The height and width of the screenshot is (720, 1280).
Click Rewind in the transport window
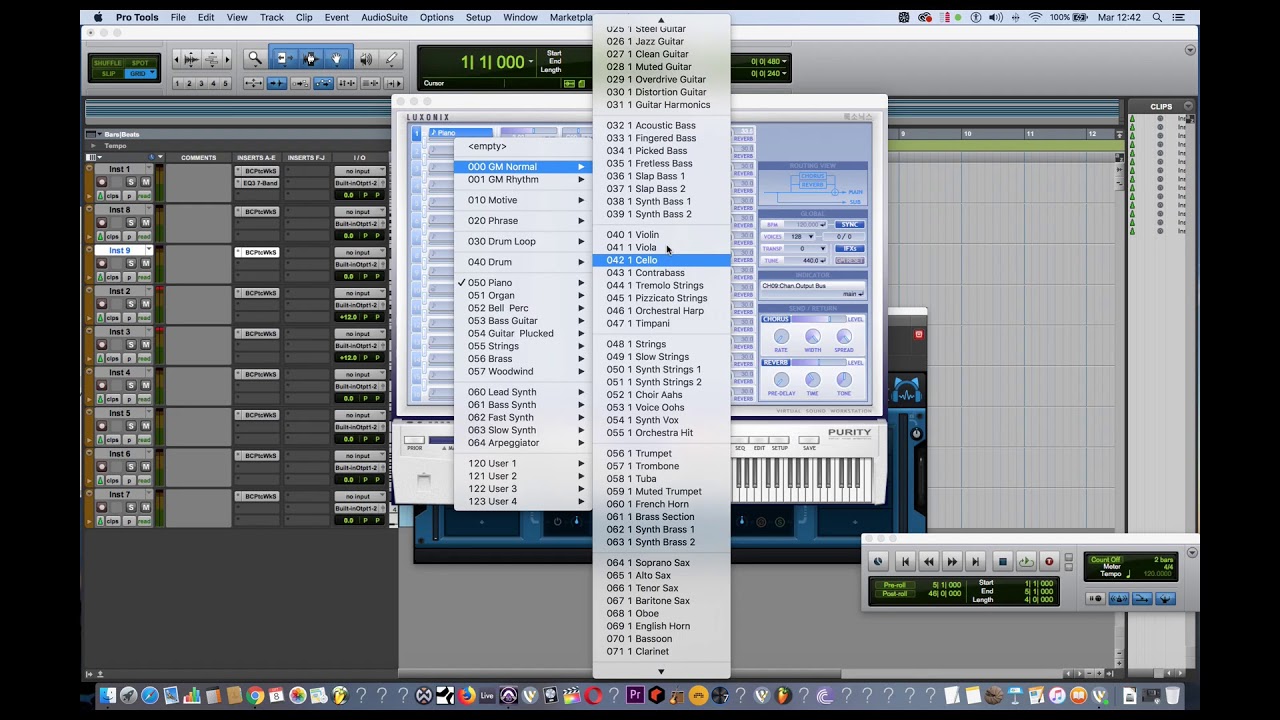[929, 562]
